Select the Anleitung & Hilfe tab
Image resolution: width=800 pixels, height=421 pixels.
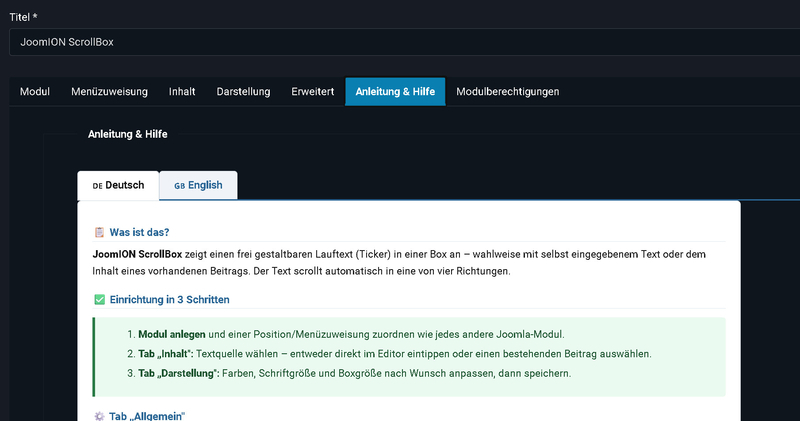coord(395,92)
